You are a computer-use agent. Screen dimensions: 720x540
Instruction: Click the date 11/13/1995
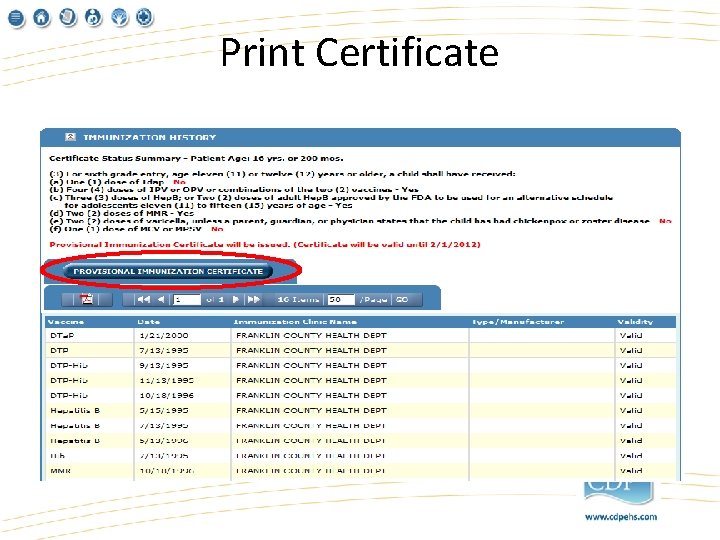[167, 380]
